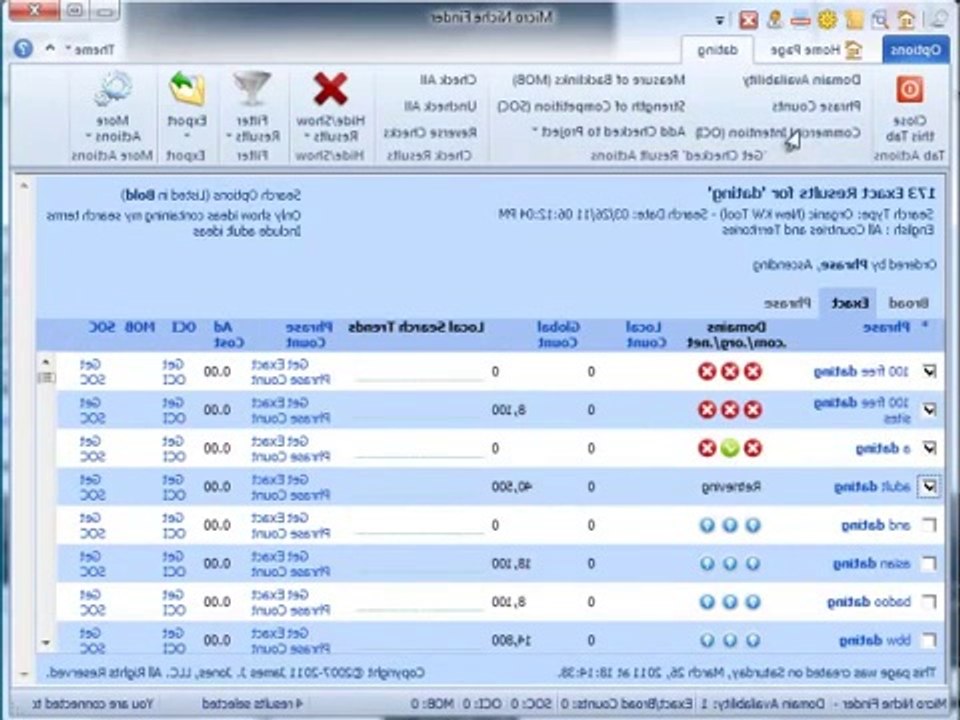Click the panel icon below results scroll-up arrow
Image resolution: width=960 pixels, height=720 pixels.
(46, 378)
